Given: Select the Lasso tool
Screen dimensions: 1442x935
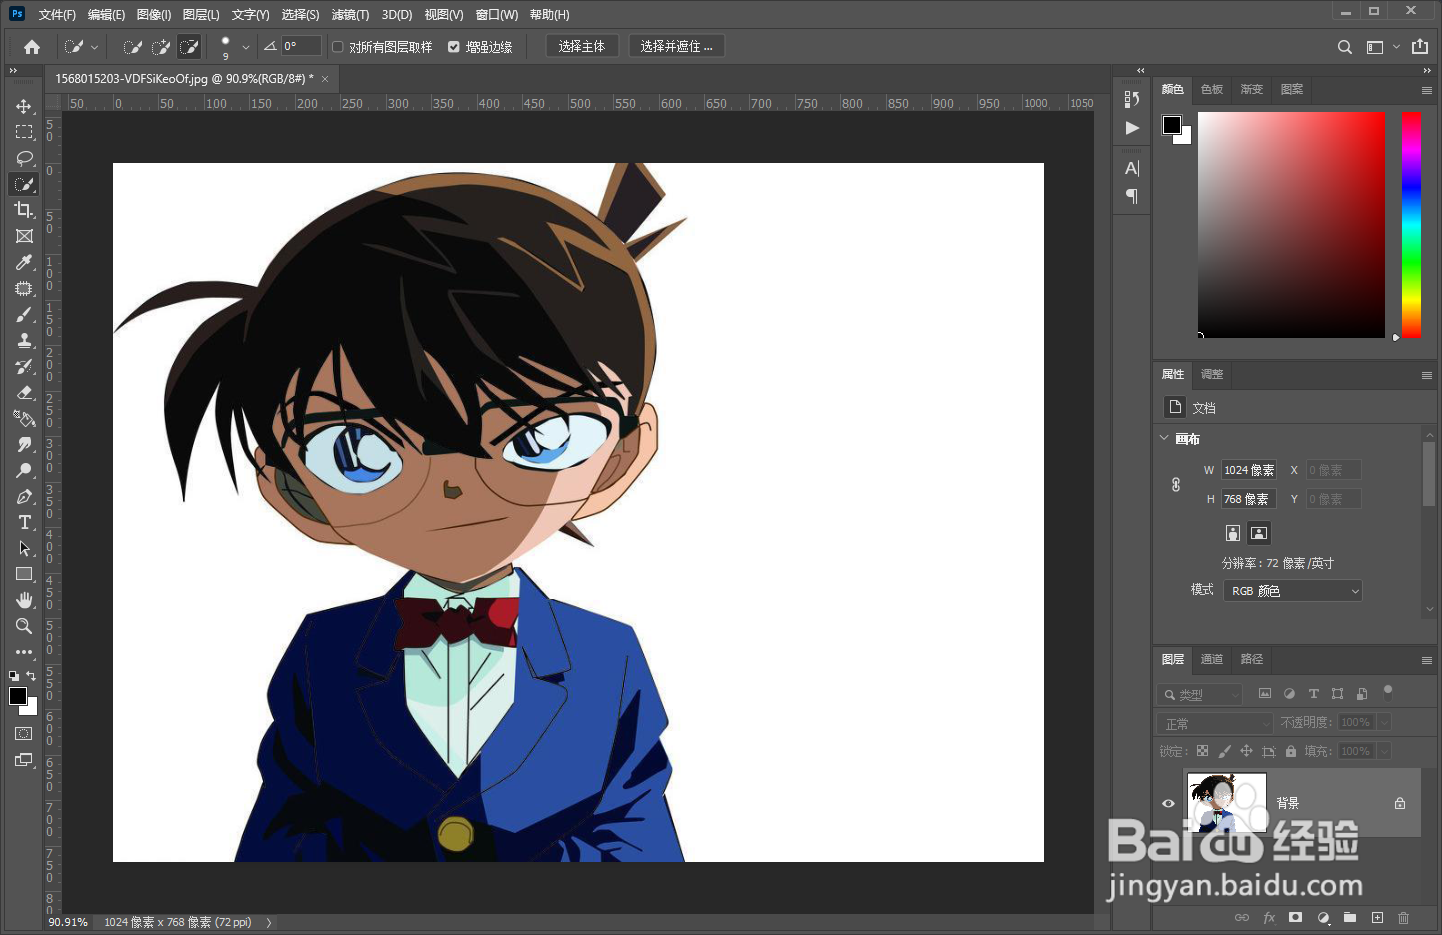Looking at the screenshot, I should coord(24,158).
